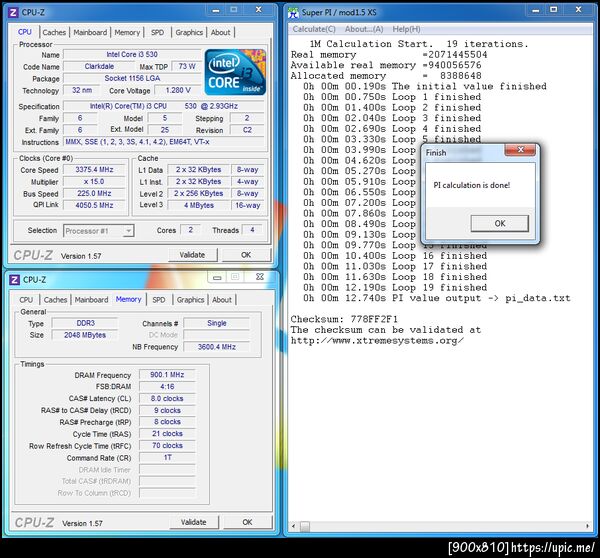This screenshot has width=600, height=558.
Task: Click the Multiplier value x 15.0
Action: tap(94, 181)
